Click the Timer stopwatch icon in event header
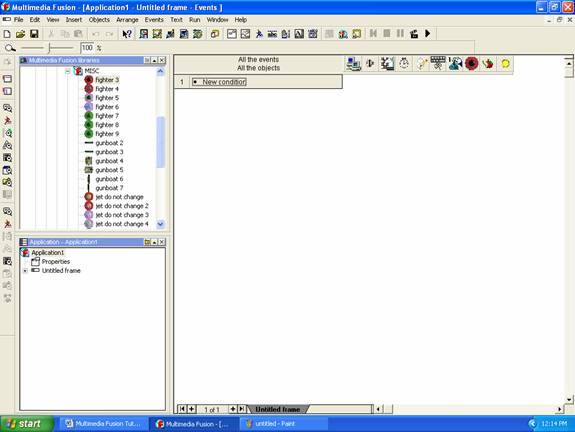This screenshot has width=575, height=432. pyautogui.click(x=404, y=64)
